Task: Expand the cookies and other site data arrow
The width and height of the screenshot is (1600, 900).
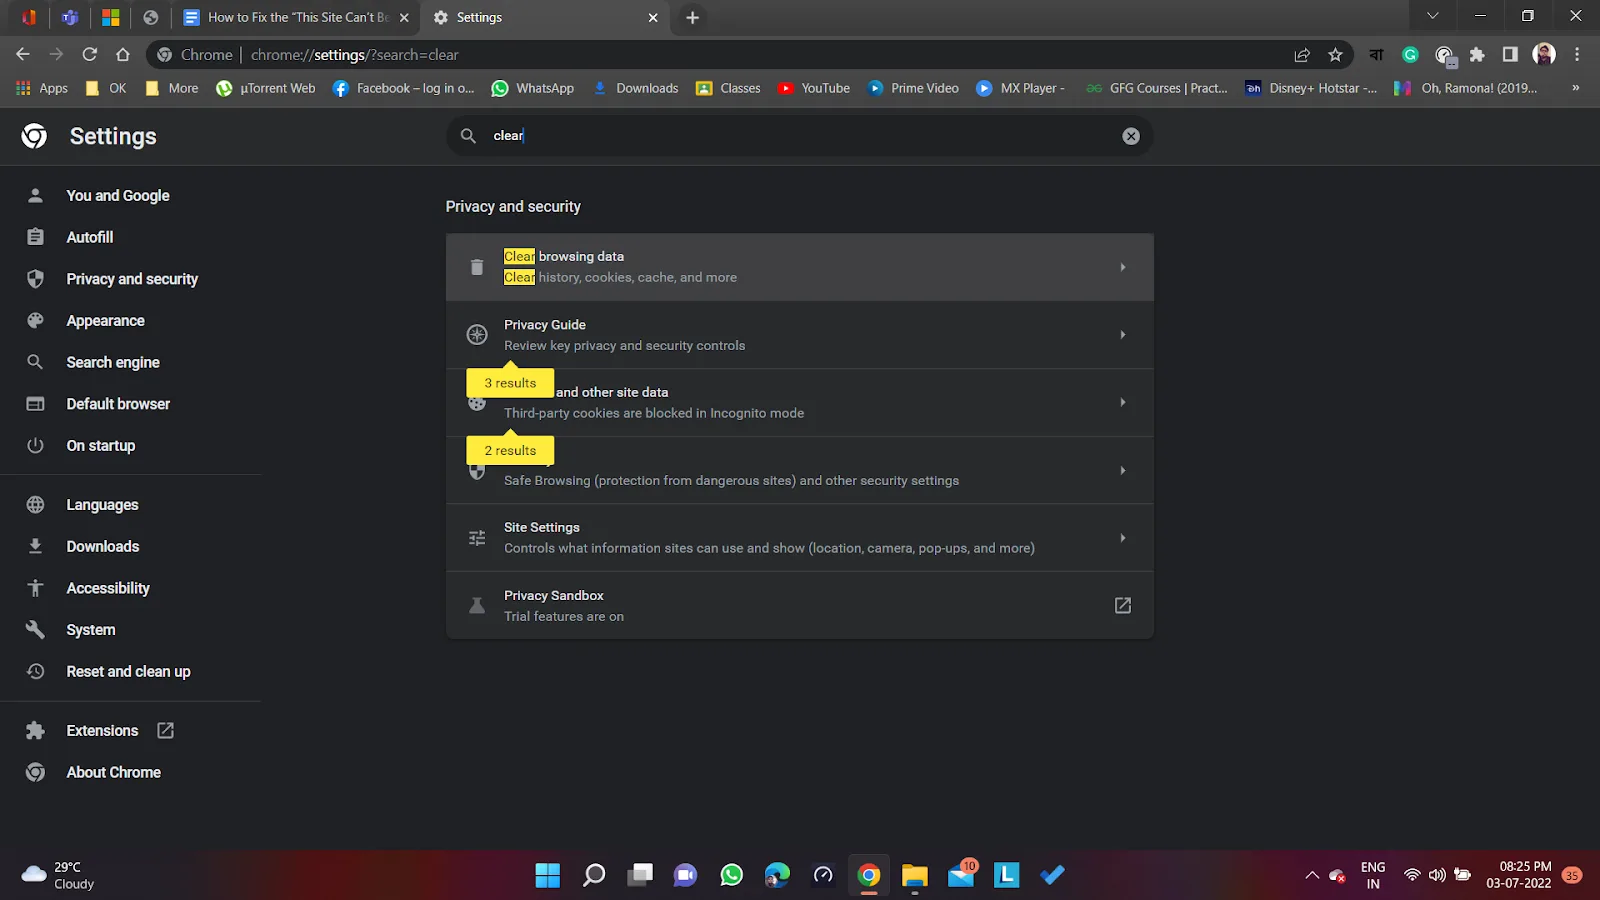Action: click(x=1123, y=402)
